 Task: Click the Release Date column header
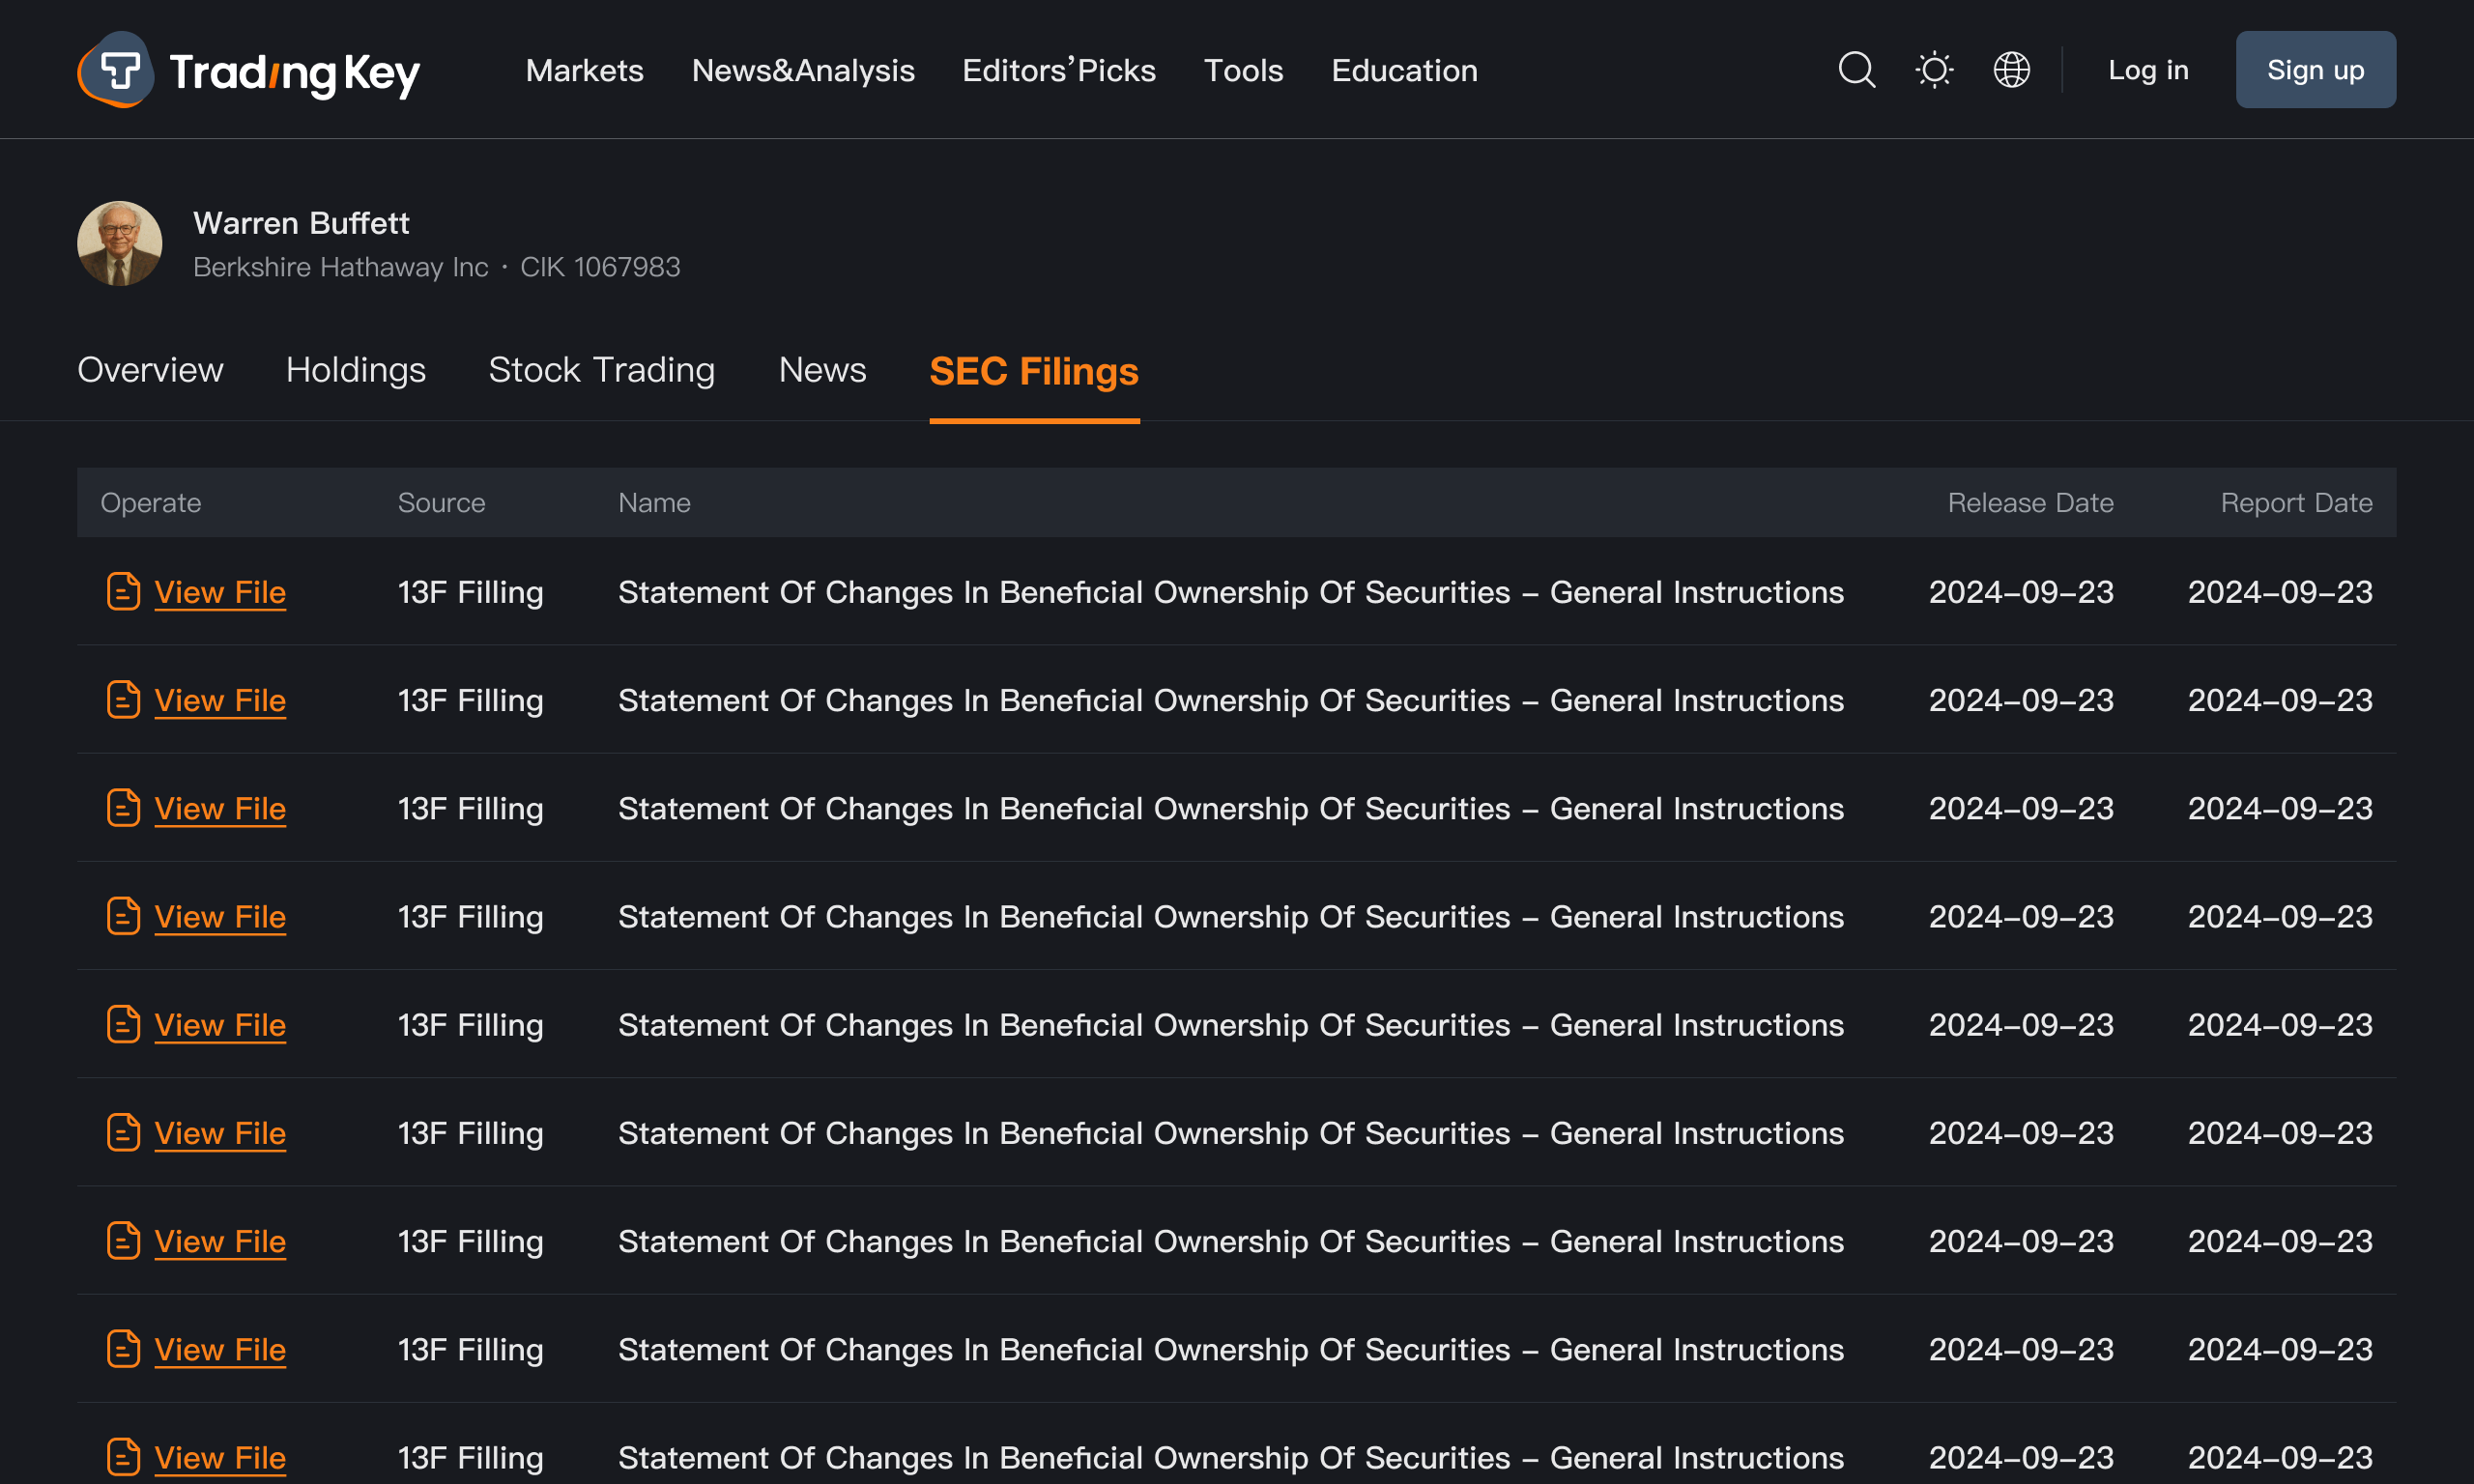tap(2030, 503)
